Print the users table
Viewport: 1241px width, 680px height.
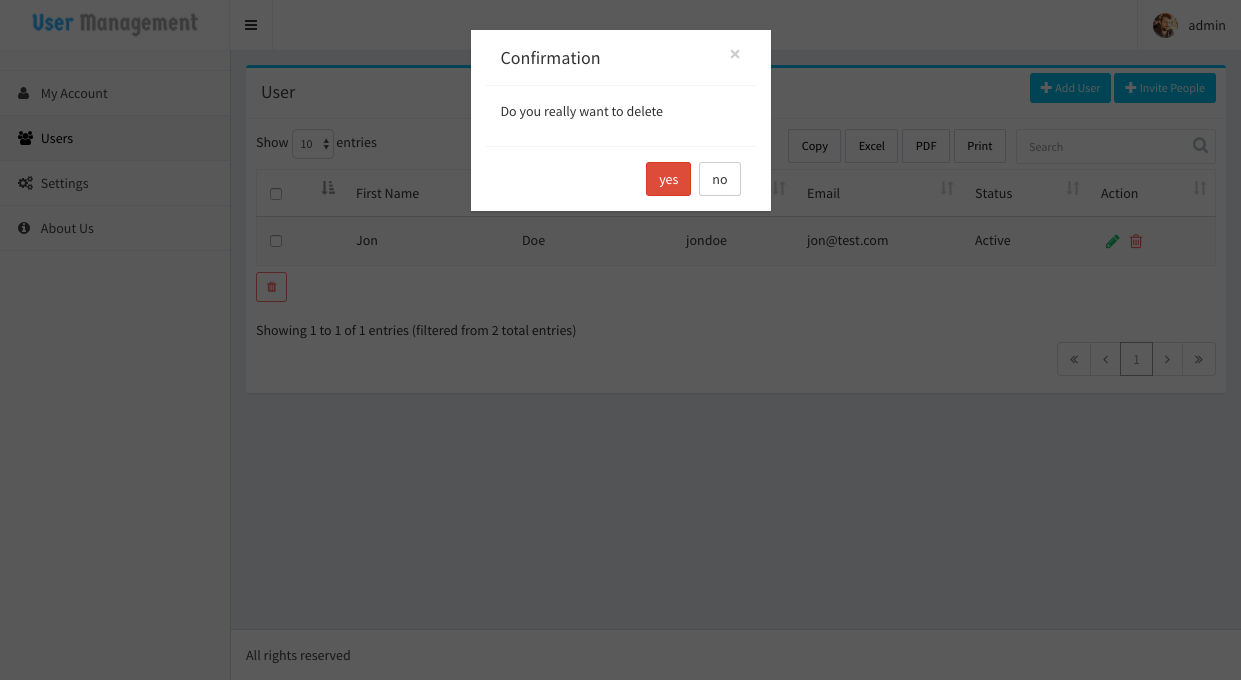[x=980, y=146]
